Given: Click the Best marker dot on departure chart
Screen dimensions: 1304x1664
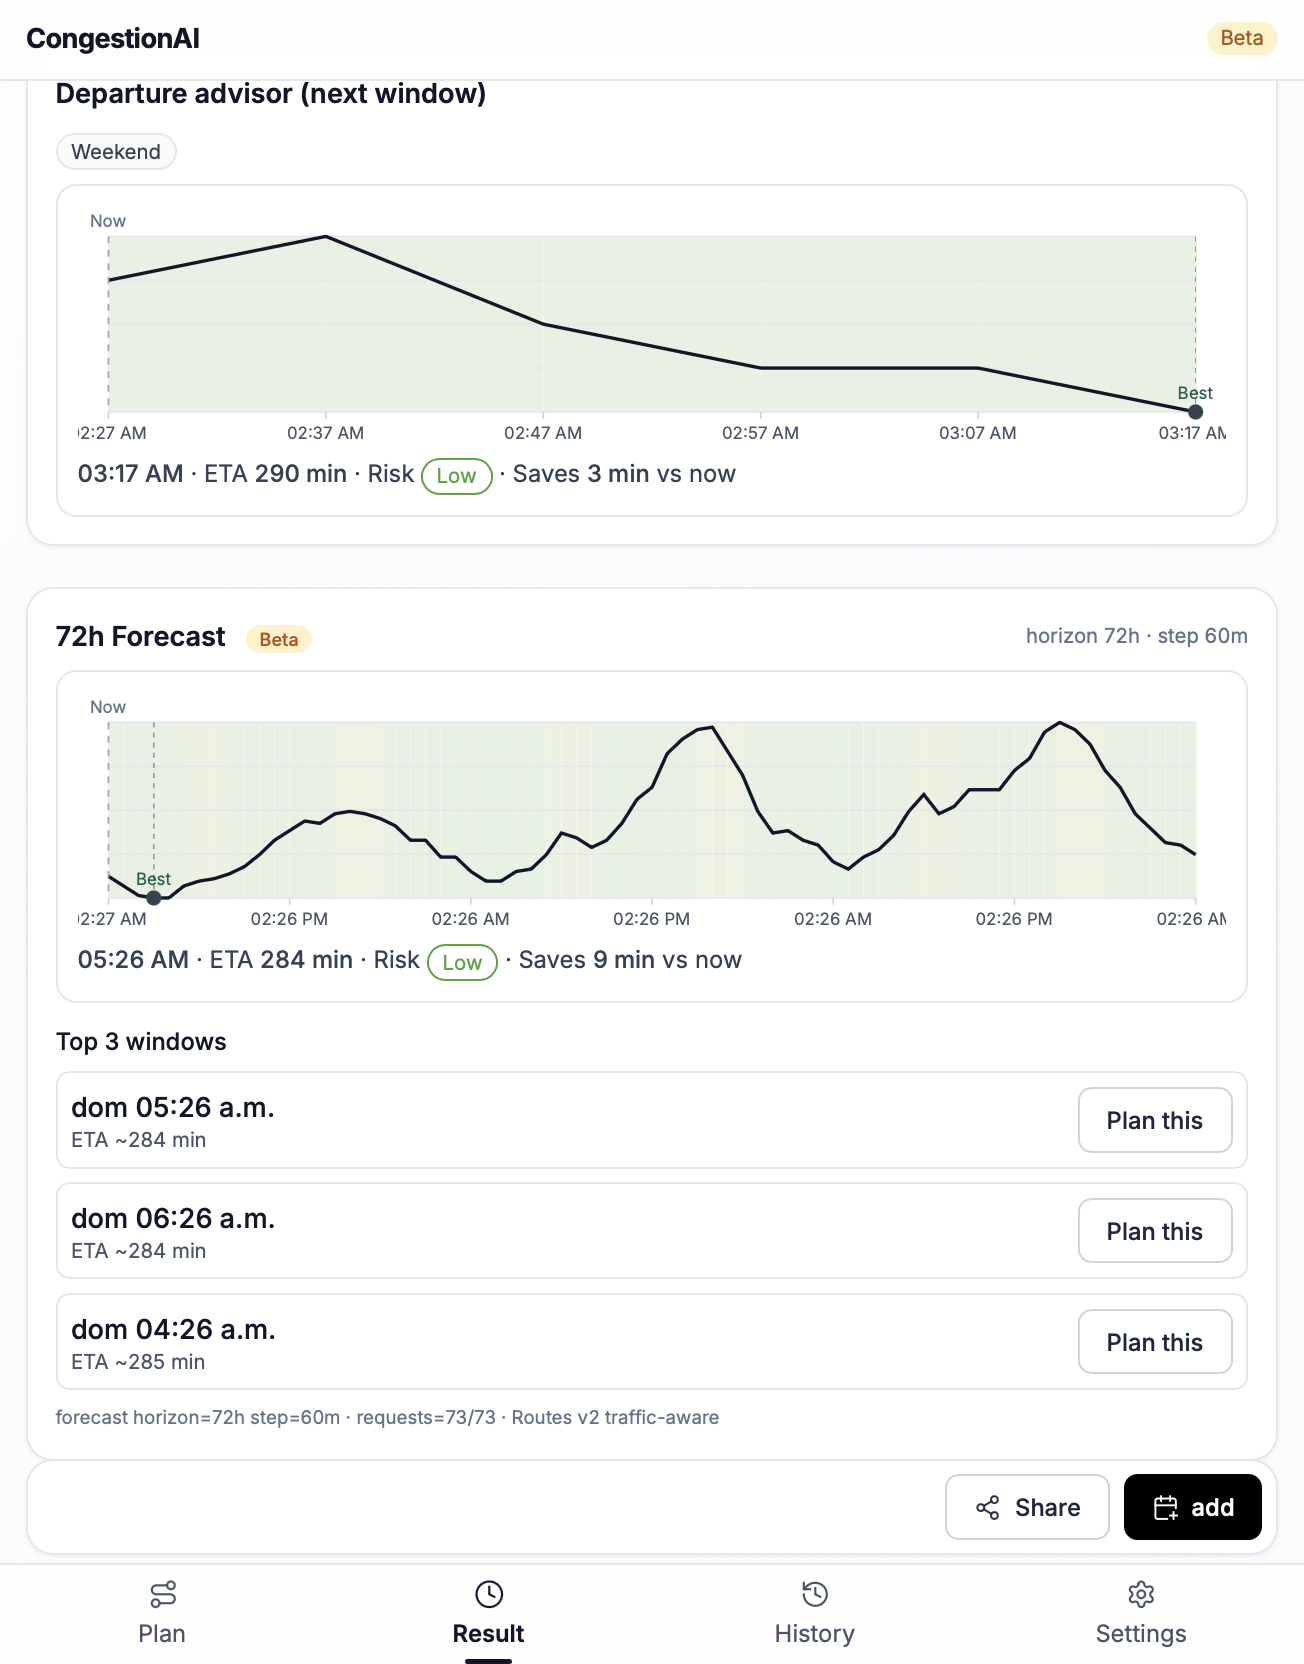Looking at the screenshot, I should (x=1196, y=410).
